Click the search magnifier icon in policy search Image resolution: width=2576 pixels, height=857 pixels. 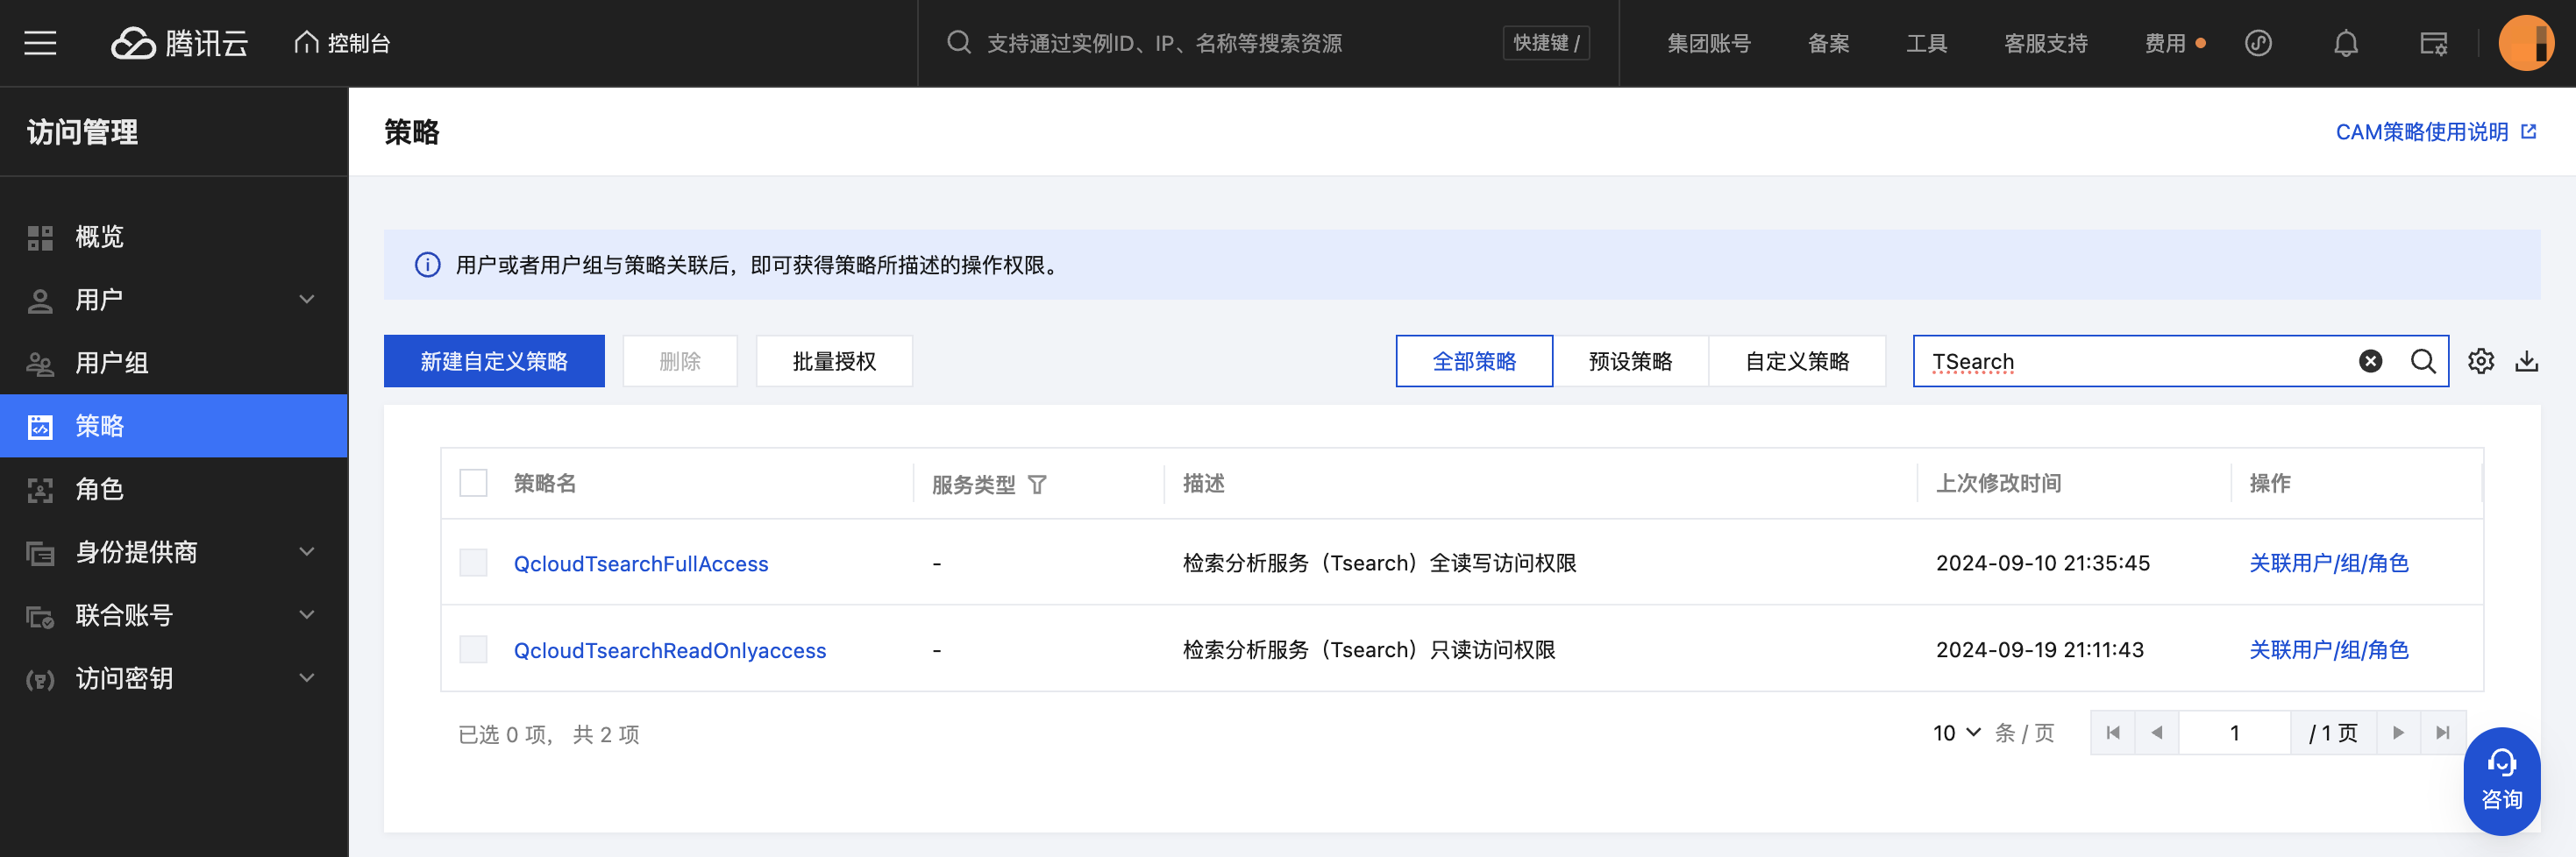tap(2422, 361)
